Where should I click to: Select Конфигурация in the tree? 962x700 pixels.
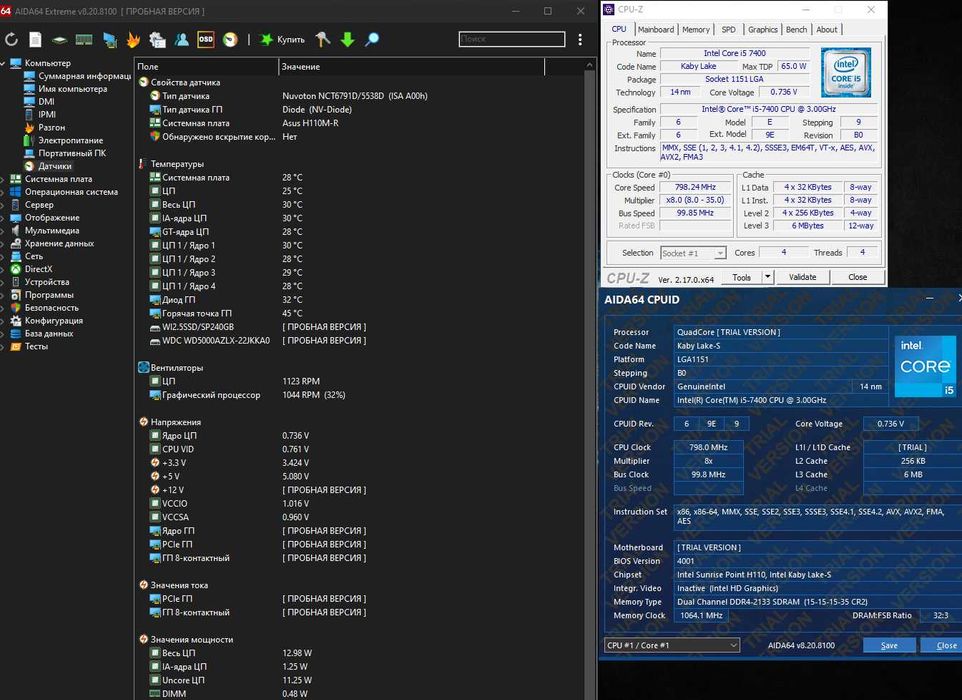[53, 321]
